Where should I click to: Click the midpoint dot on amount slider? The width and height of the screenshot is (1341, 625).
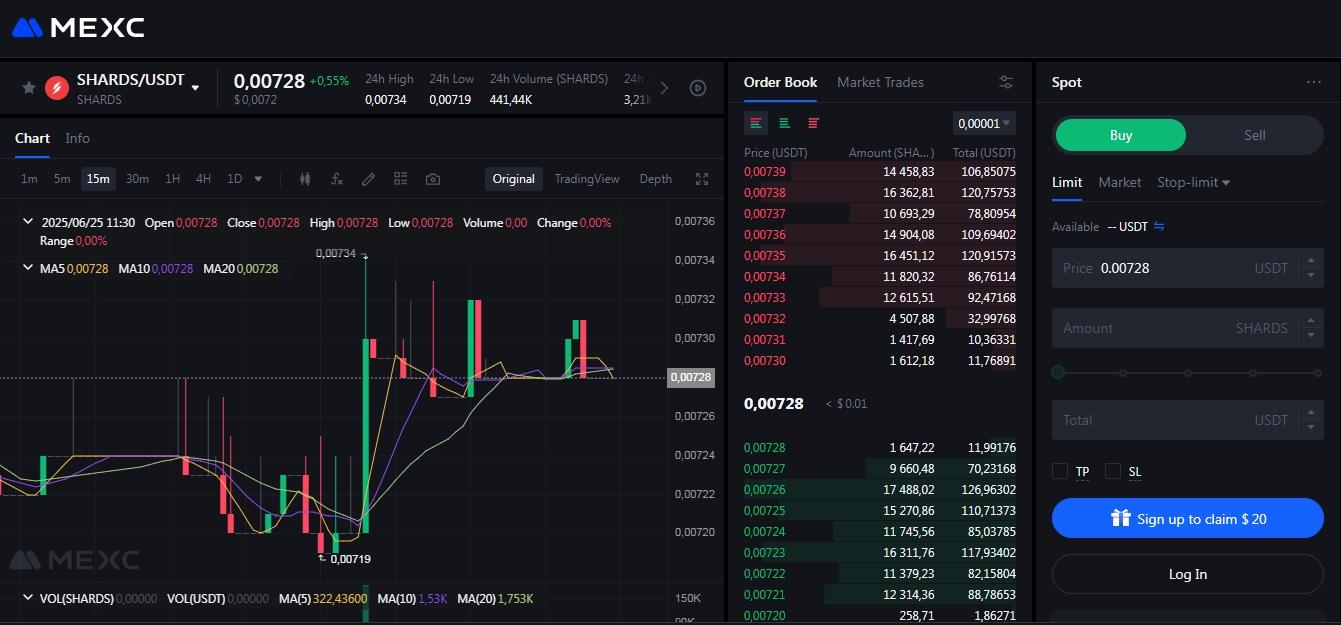pos(1188,372)
